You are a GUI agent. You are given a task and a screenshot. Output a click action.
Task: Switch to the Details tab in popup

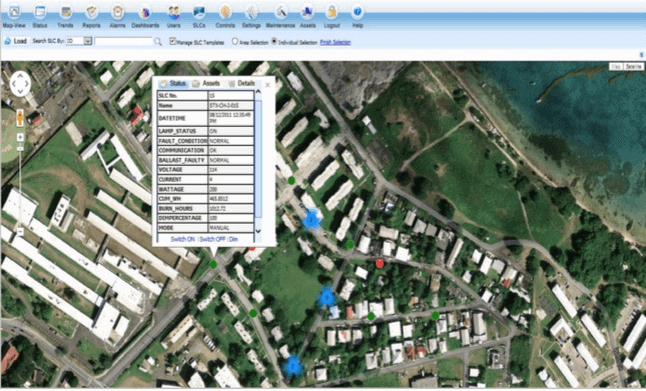click(x=241, y=84)
